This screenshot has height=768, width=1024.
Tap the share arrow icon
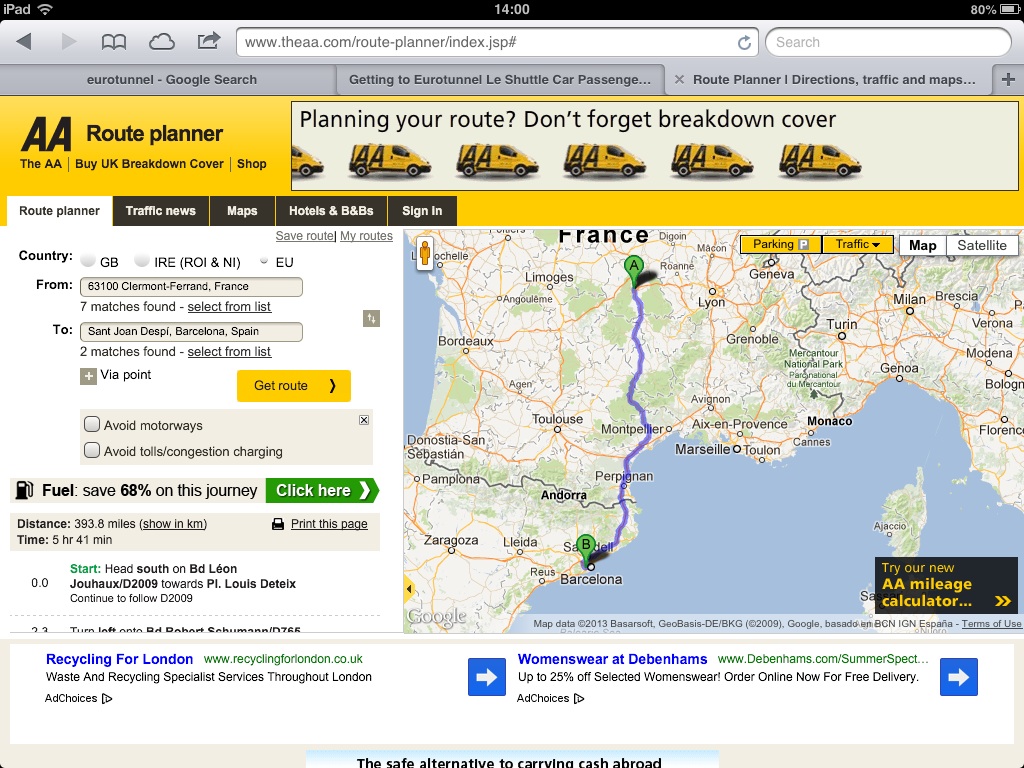[x=209, y=41]
